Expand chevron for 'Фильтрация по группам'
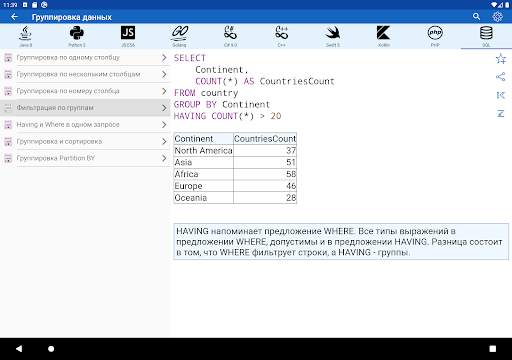 point(164,108)
